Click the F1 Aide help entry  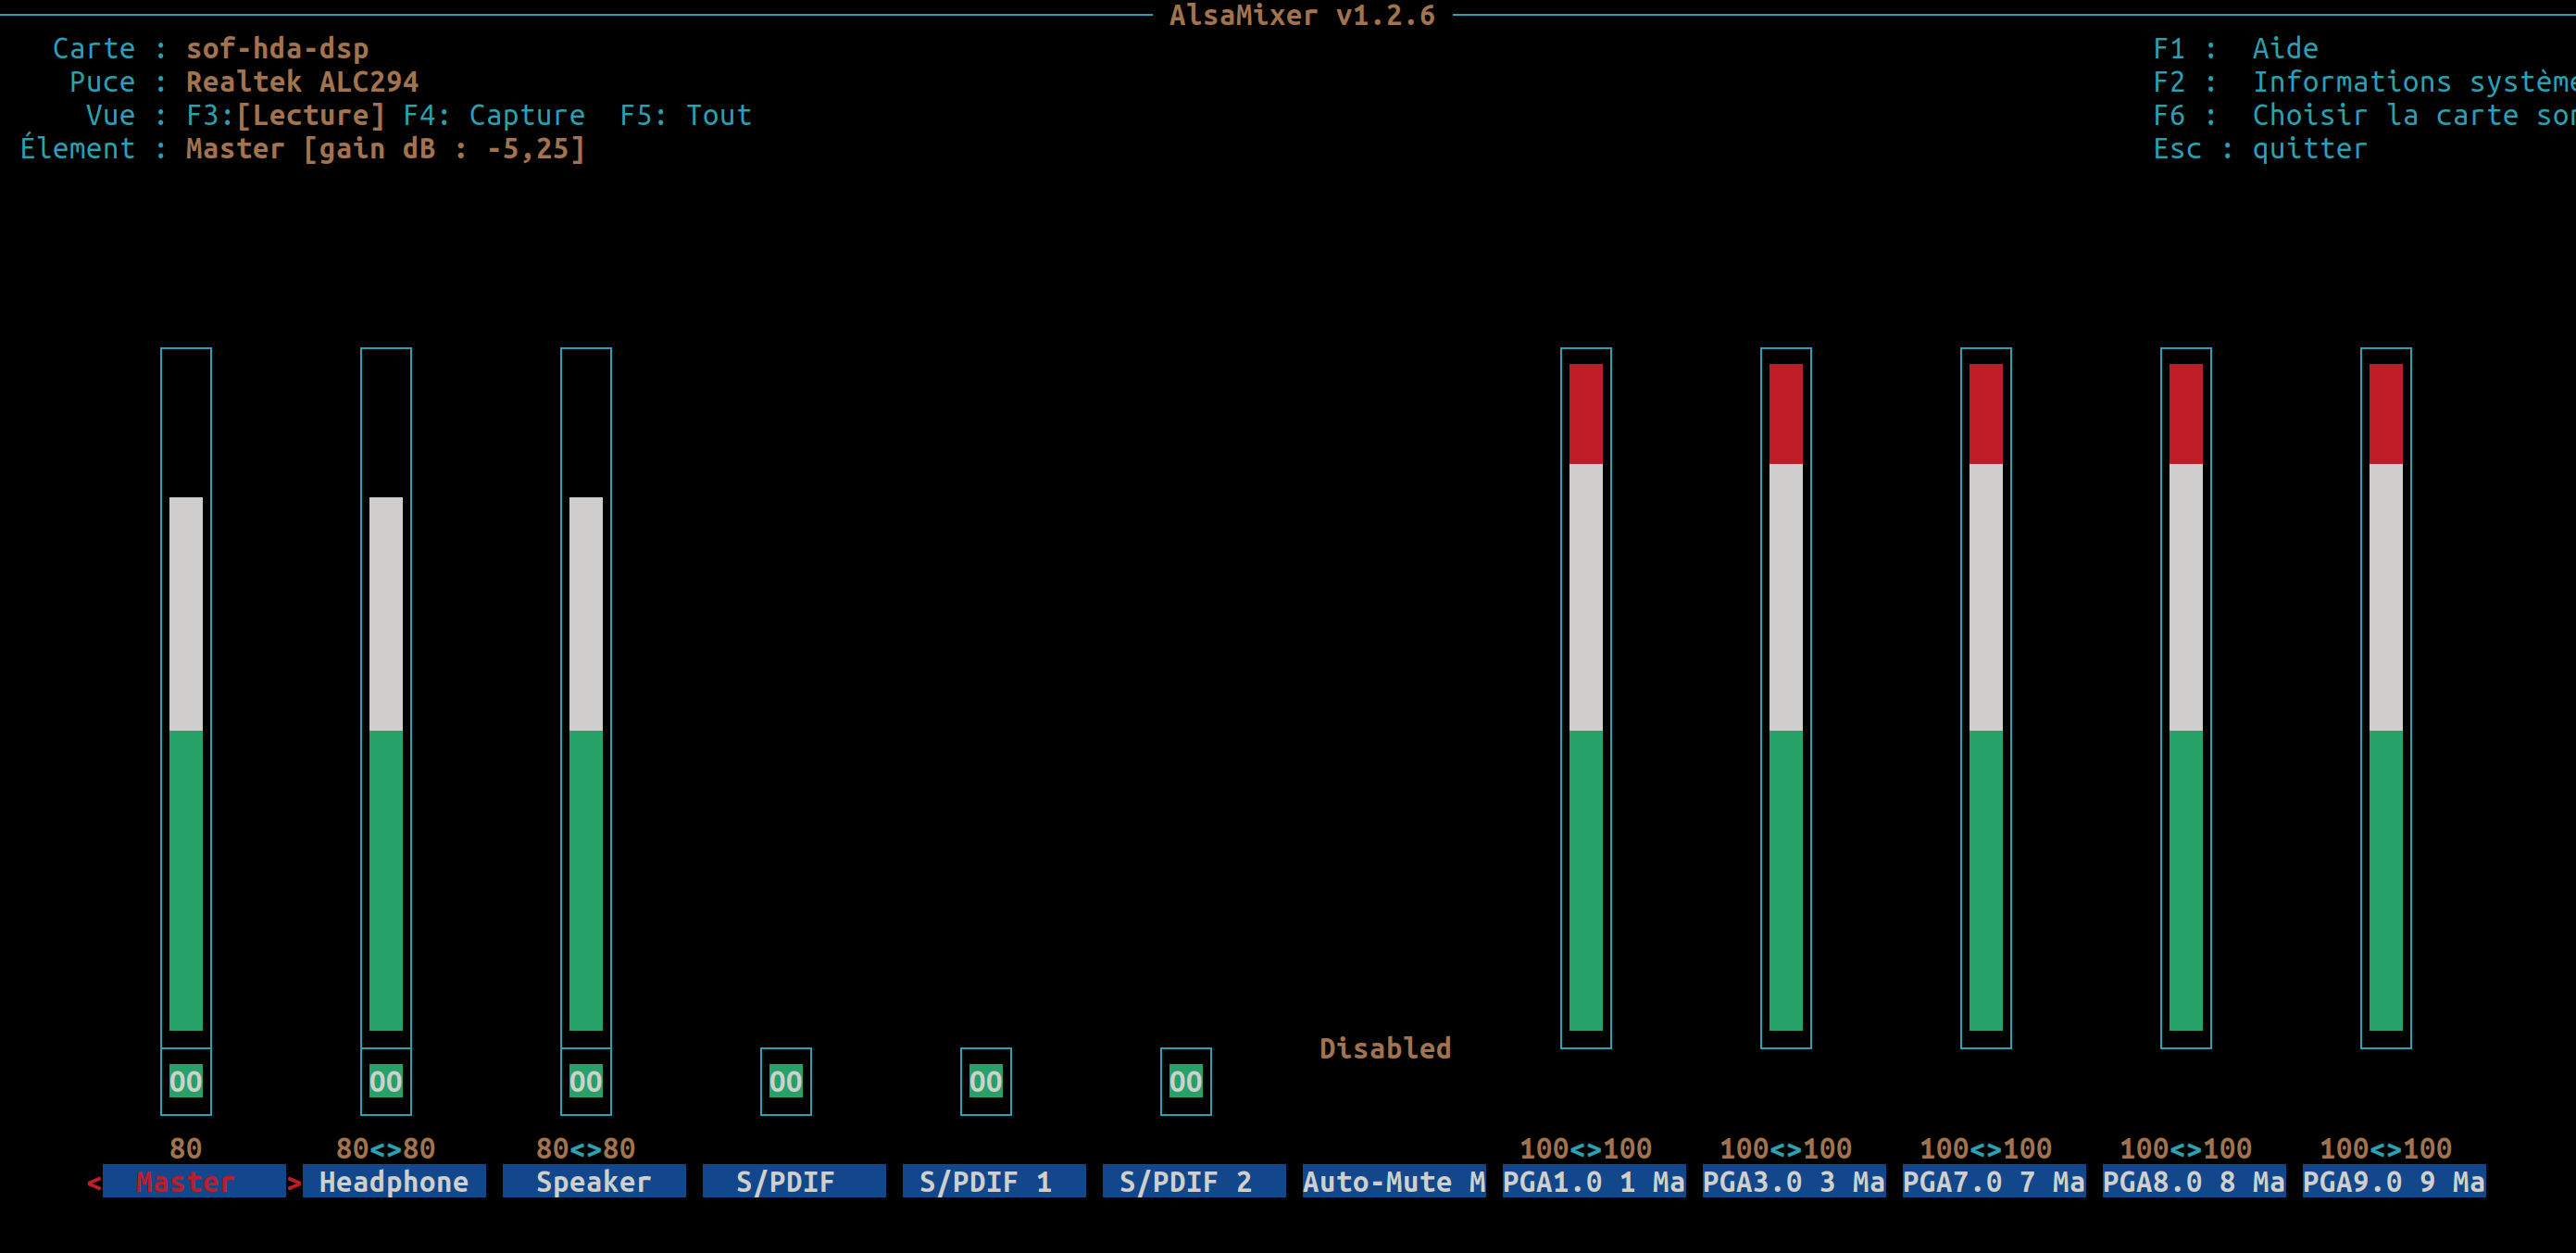pyautogui.click(x=2236, y=48)
